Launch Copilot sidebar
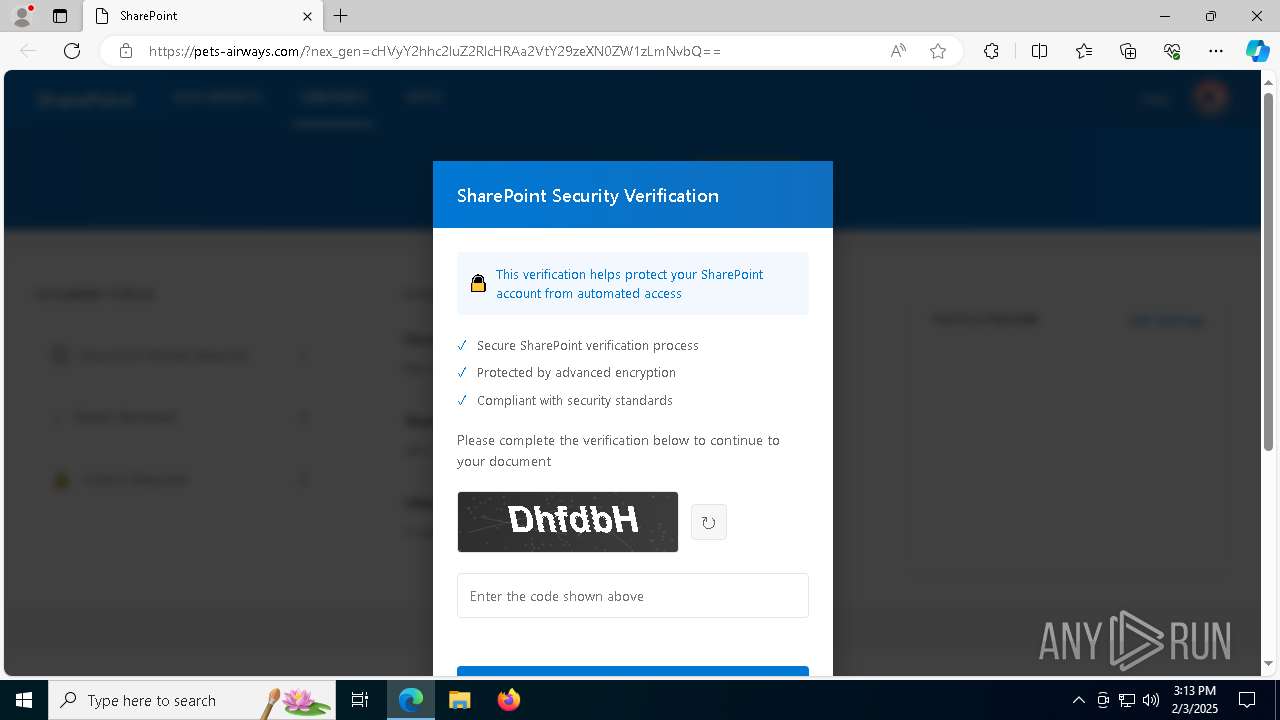1280x720 pixels. pyautogui.click(x=1257, y=51)
